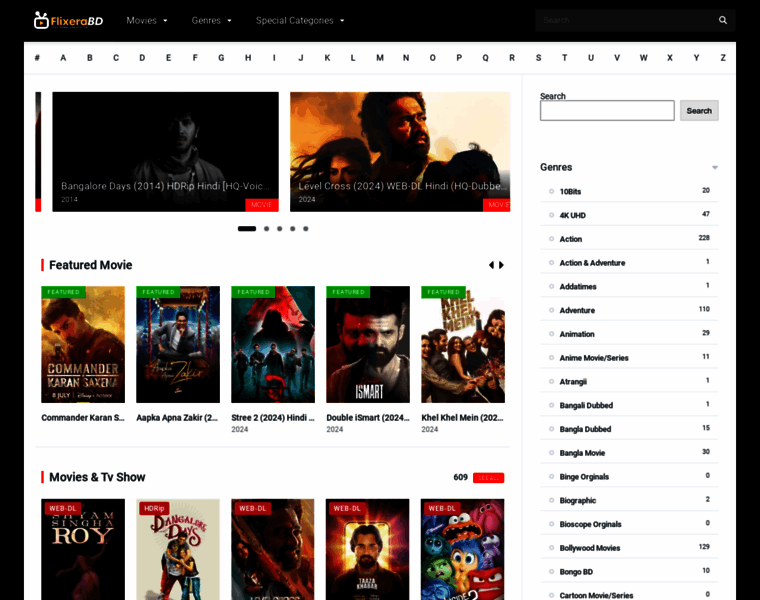Open the Level Cross slider banner
This screenshot has height=600, width=760.
point(400,152)
